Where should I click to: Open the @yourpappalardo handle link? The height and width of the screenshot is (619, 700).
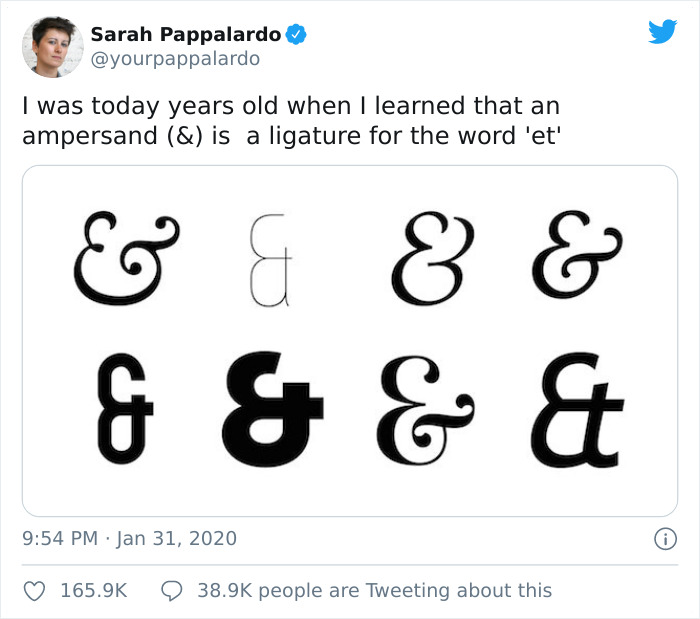(175, 59)
